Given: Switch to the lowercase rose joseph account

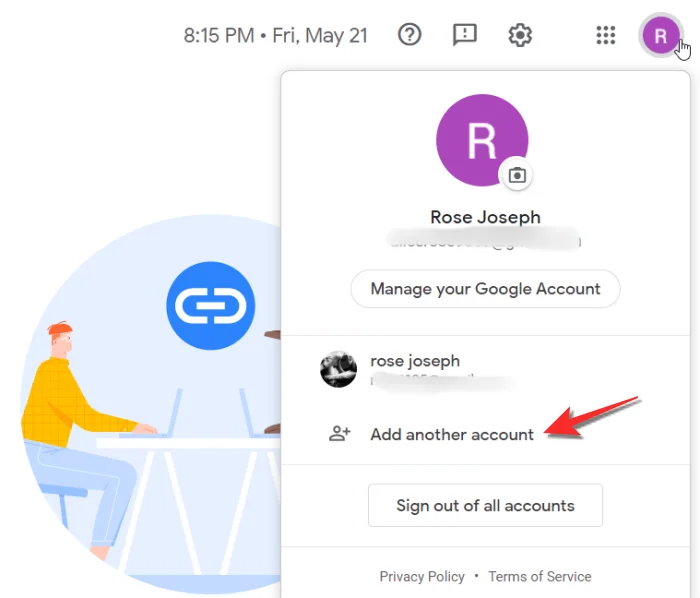Looking at the screenshot, I should pos(415,361).
